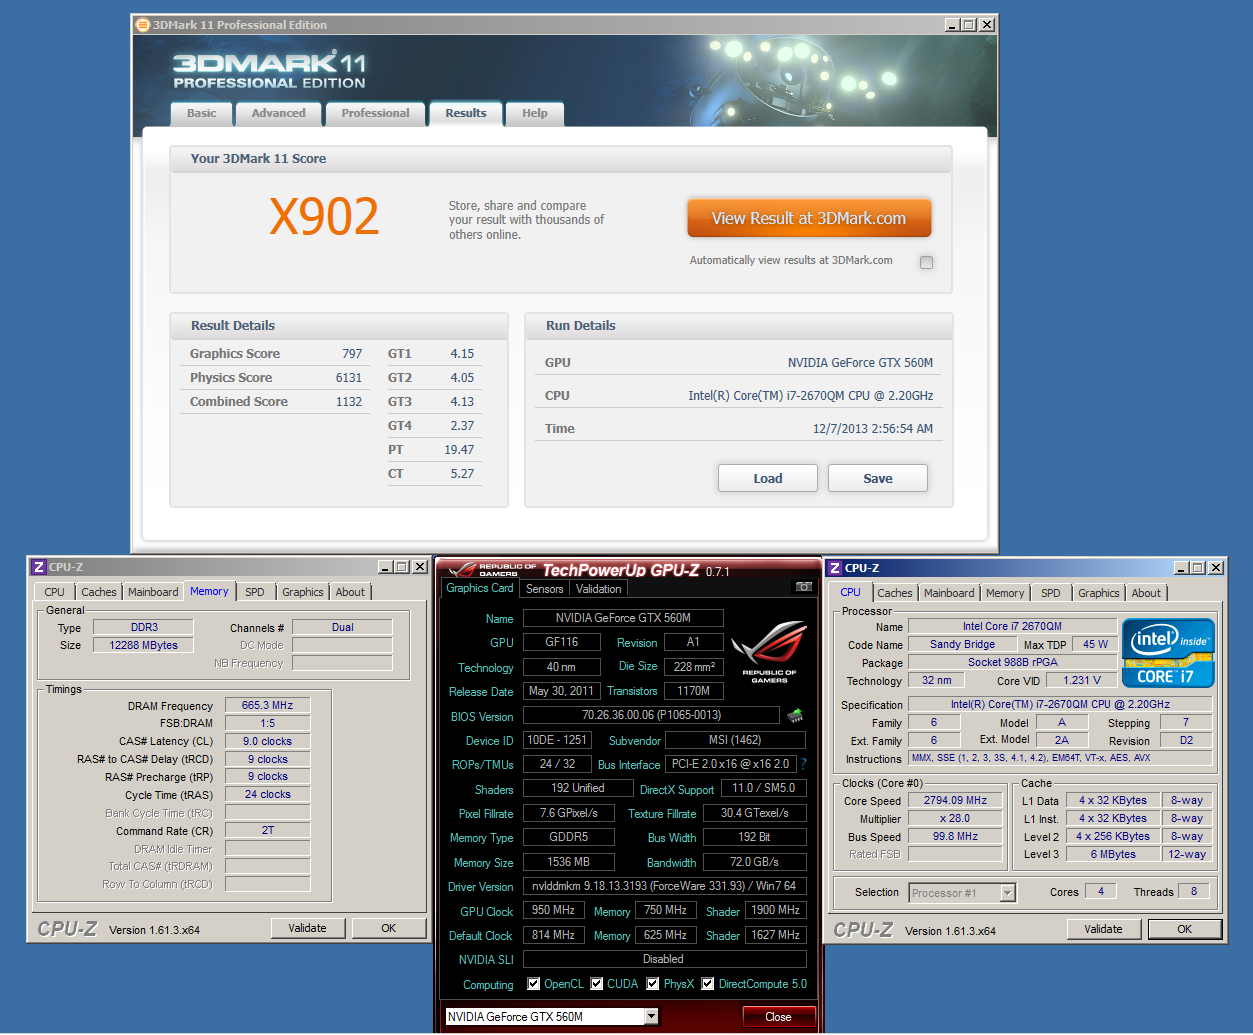Click Combined Score value 1132
1253x1035 pixels.
click(x=349, y=402)
